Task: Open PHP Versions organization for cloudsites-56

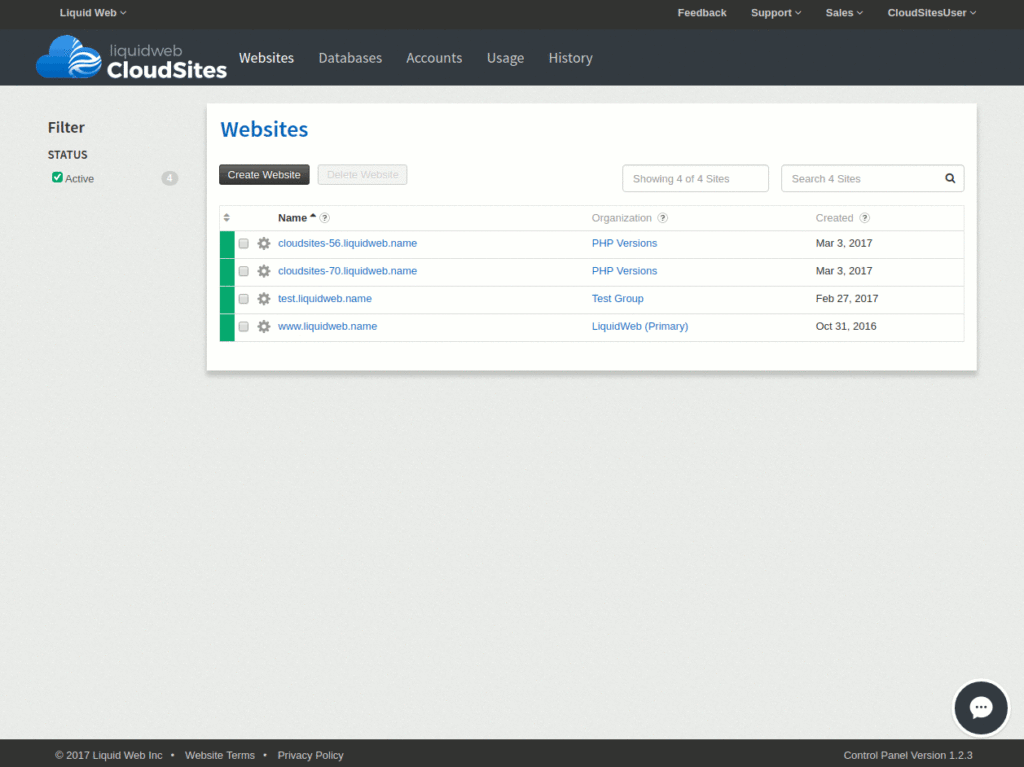Action: coord(624,244)
